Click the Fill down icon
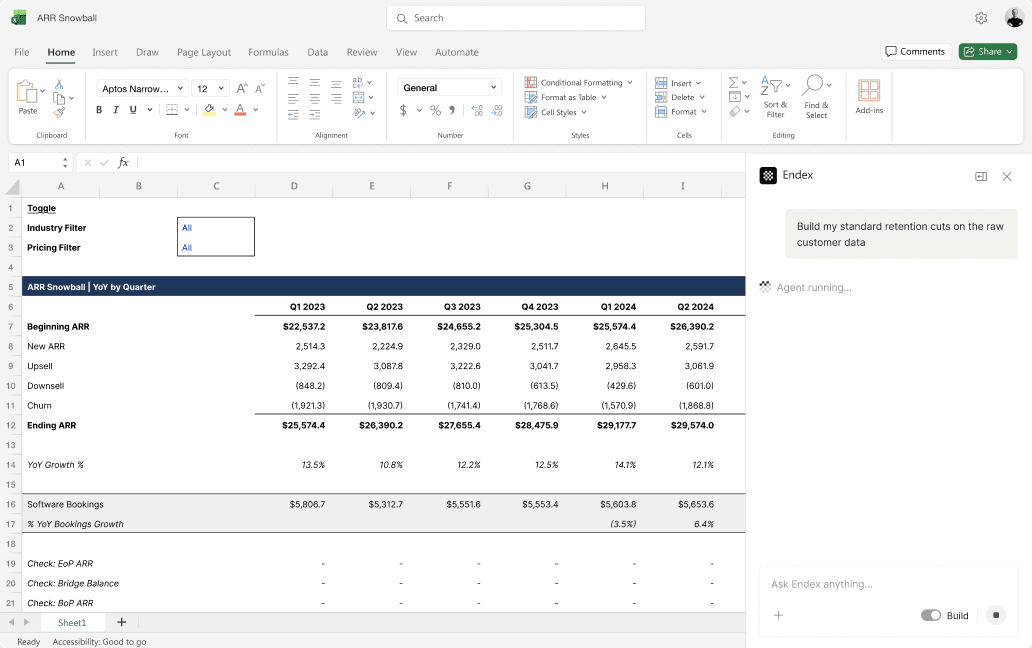The width and height of the screenshot is (1032, 648). pyautogui.click(x=735, y=97)
